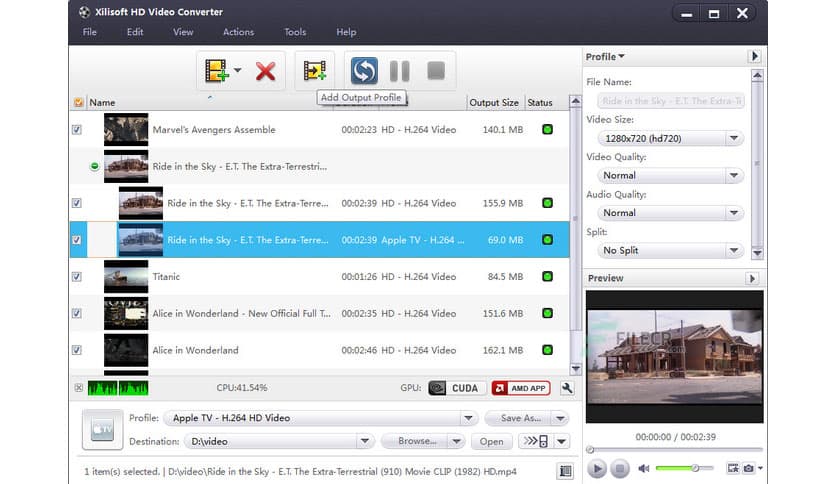Click the Save As button
Screen dimensions: 836x484
tap(519, 418)
